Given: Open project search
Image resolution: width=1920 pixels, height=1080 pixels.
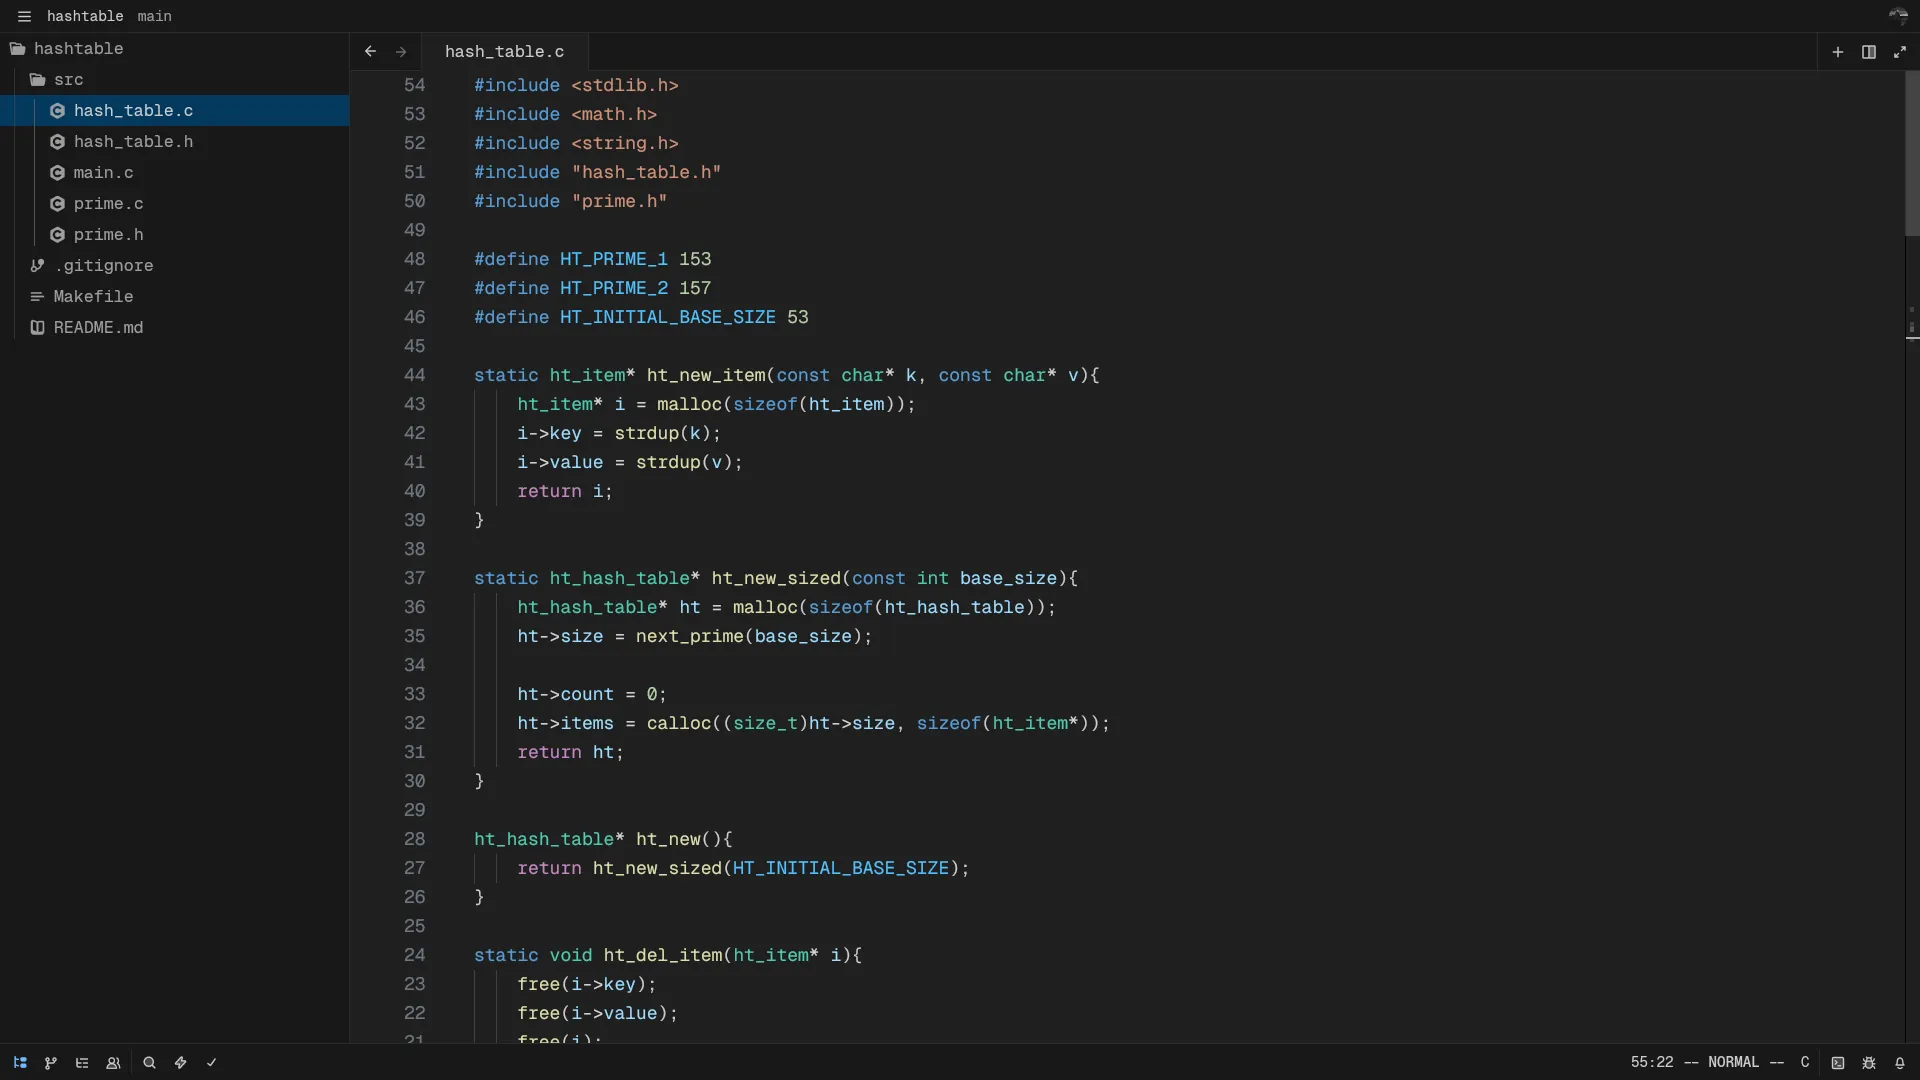Looking at the screenshot, I should pos(149,1063).
